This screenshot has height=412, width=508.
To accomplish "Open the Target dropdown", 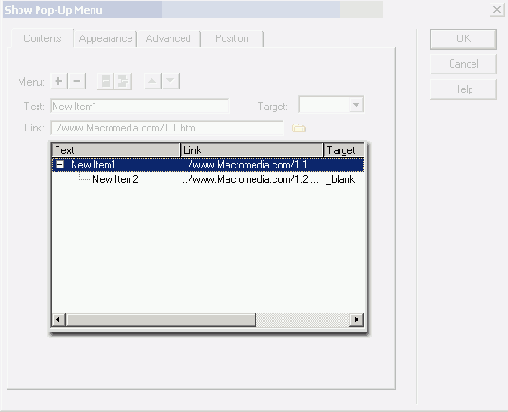I will click(356, 105).
